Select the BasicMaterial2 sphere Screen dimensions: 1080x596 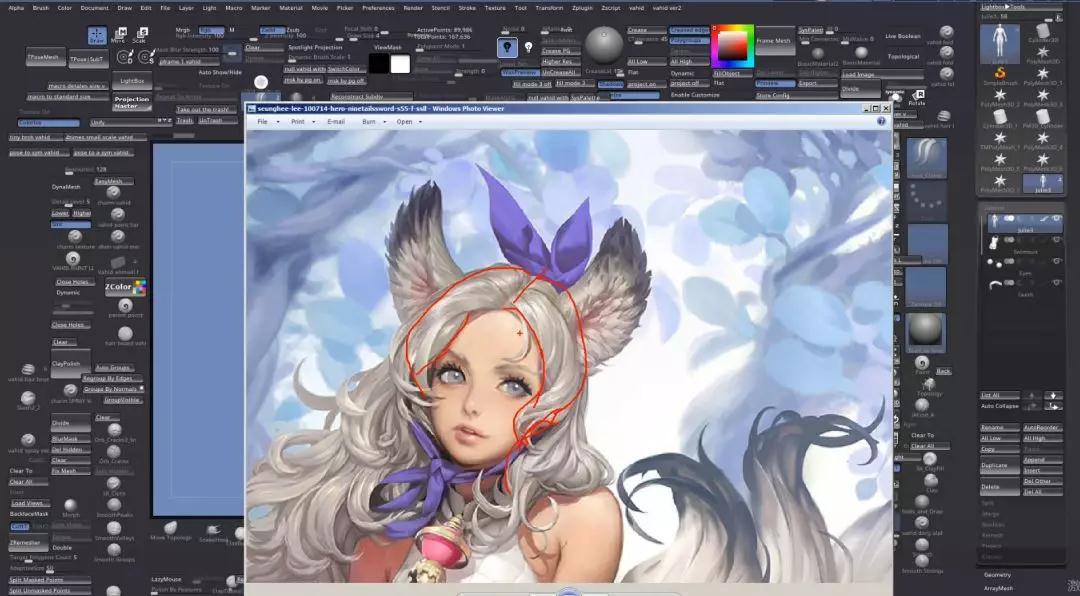pyautogui.click(x=818, y=53)
